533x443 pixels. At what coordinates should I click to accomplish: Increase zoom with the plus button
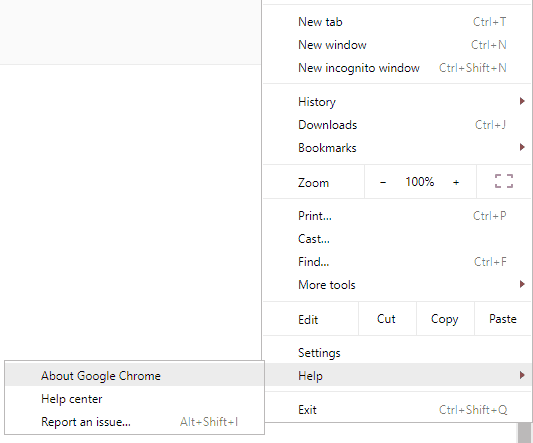click(456, 183)
